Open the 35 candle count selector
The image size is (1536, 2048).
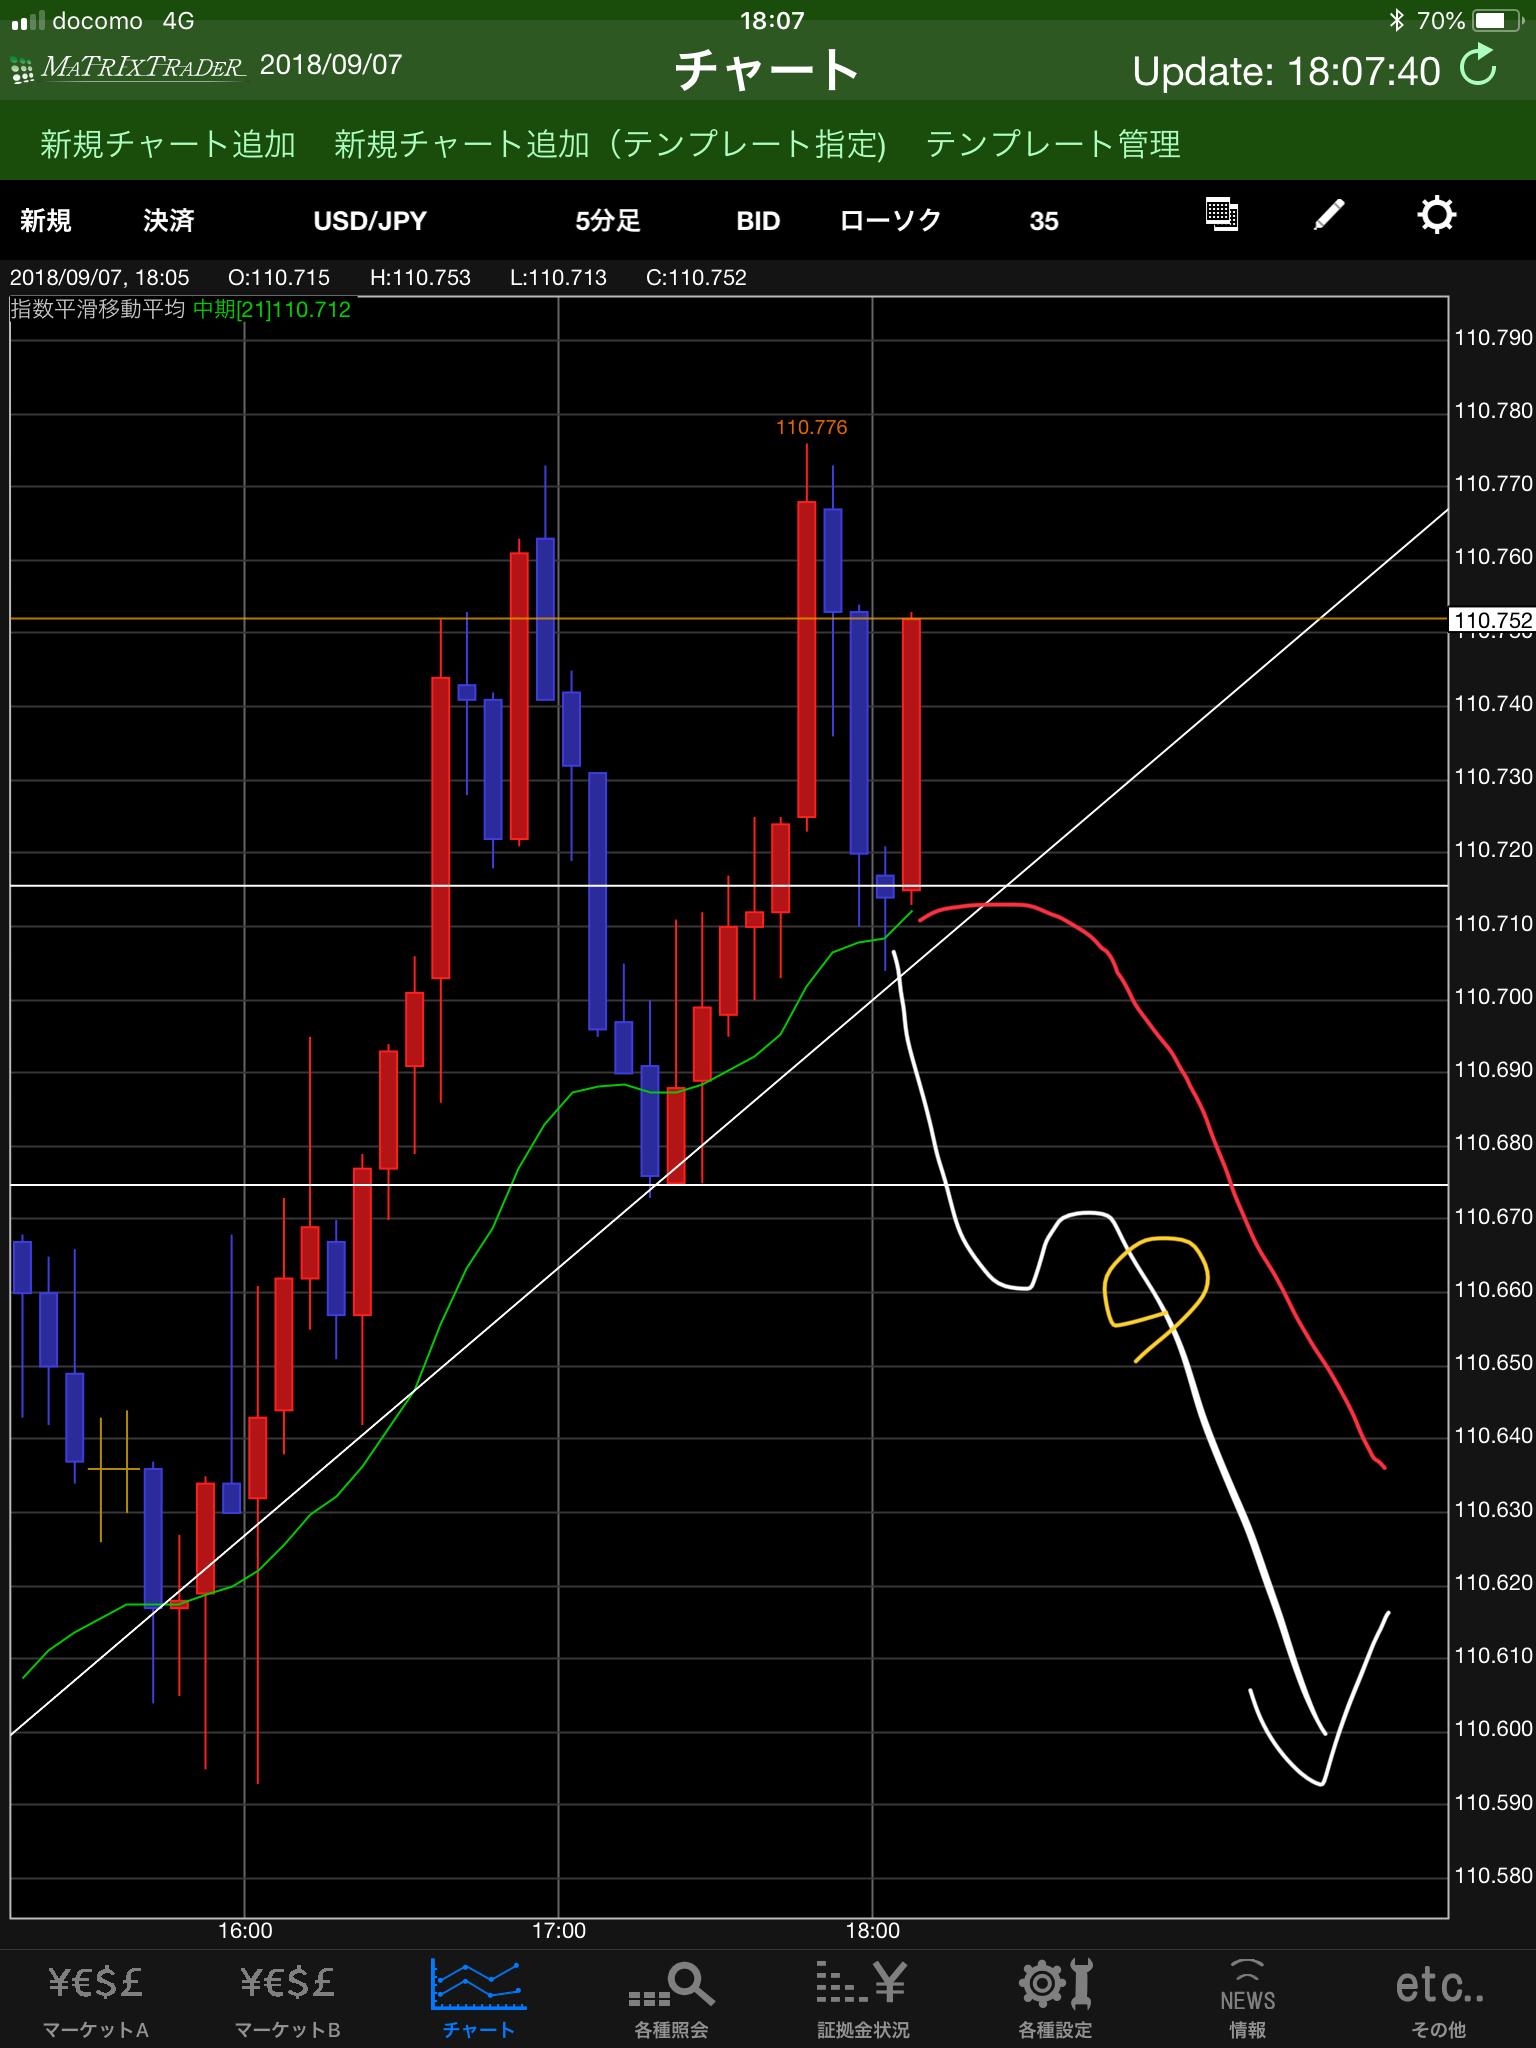(1044, 221)
